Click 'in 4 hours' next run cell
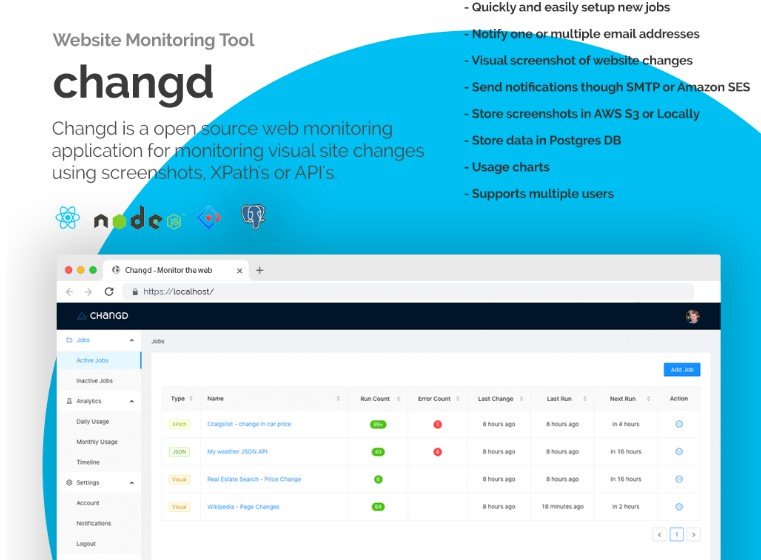The height and width of the screenshot is (560, 761). pyautogui.click(x=626, y=424)
